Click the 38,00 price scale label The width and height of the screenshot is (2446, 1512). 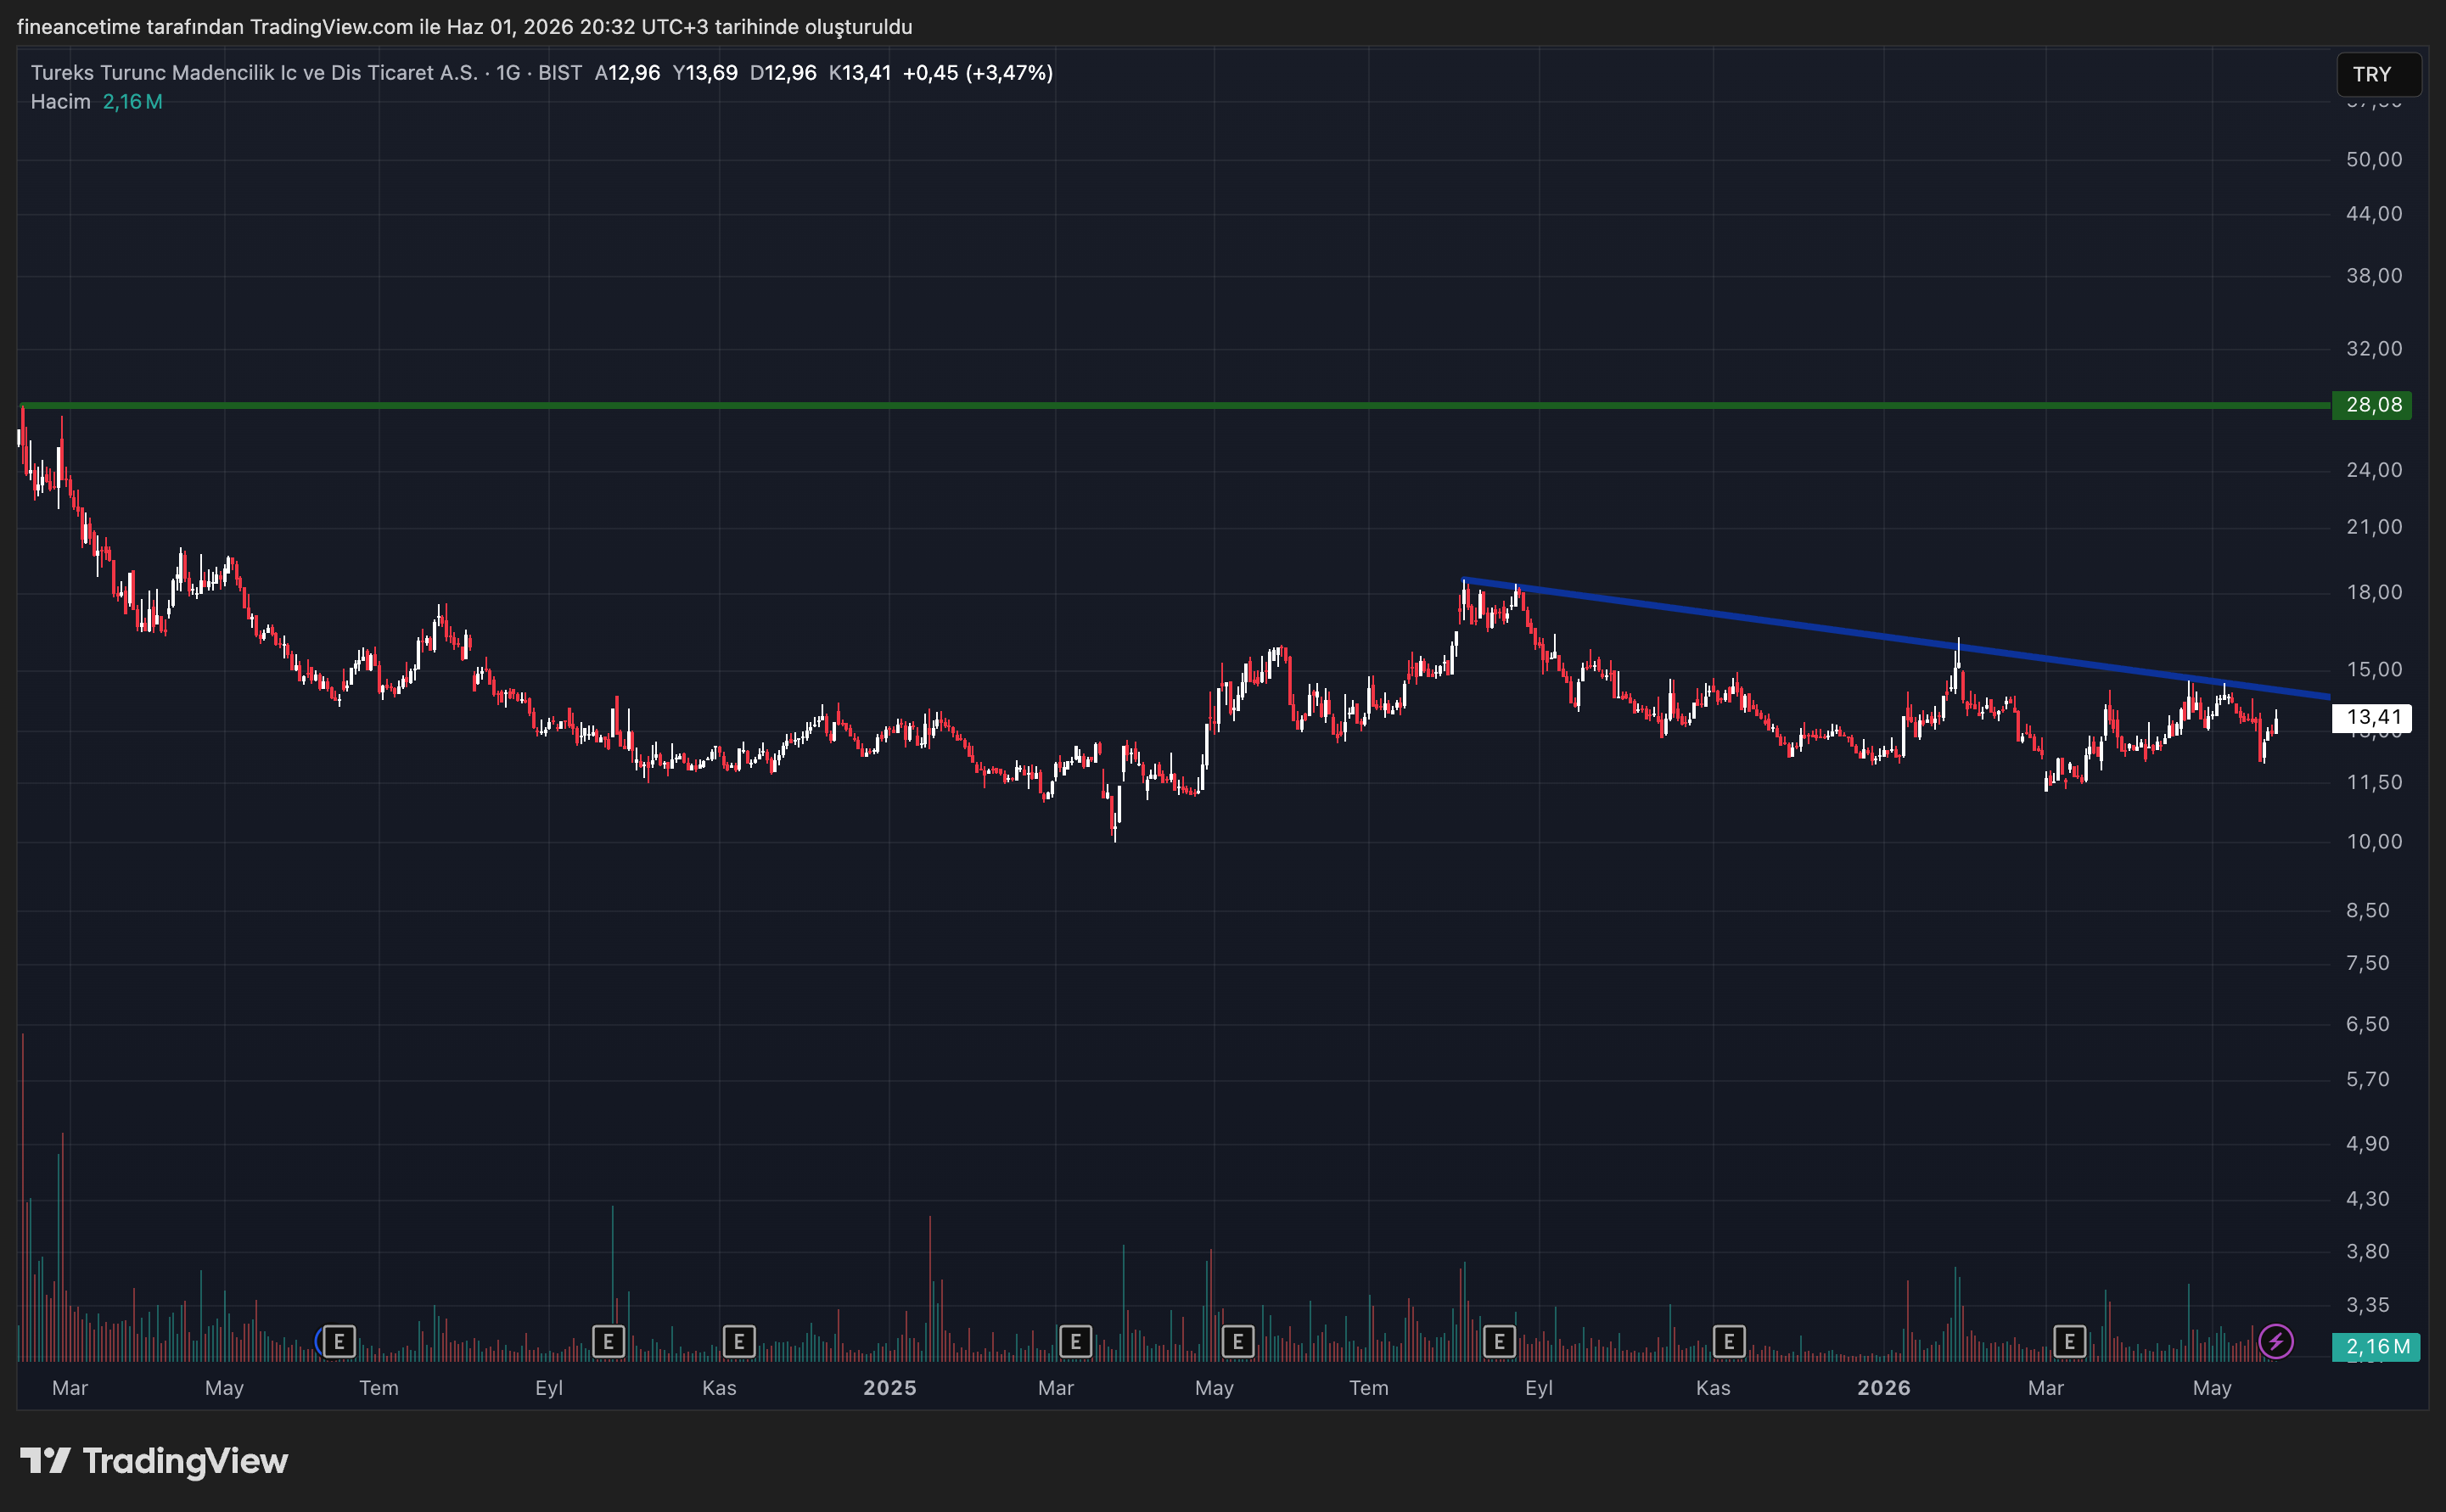tap(2374, 276)
